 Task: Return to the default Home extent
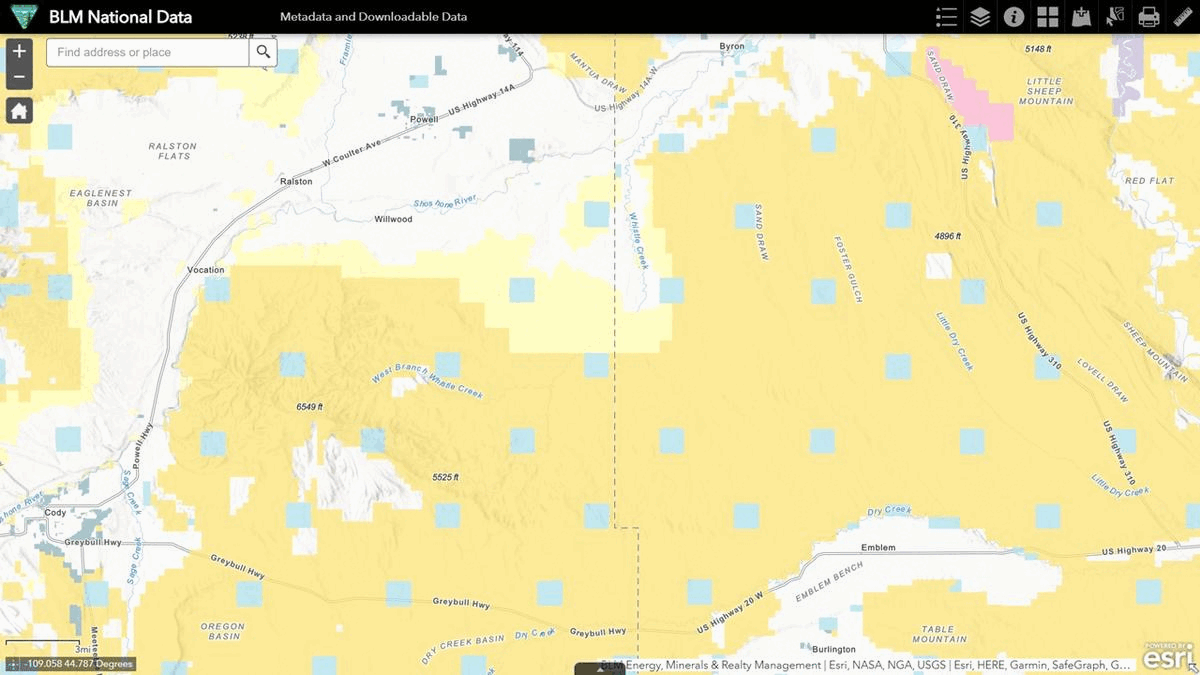point(19,110)
